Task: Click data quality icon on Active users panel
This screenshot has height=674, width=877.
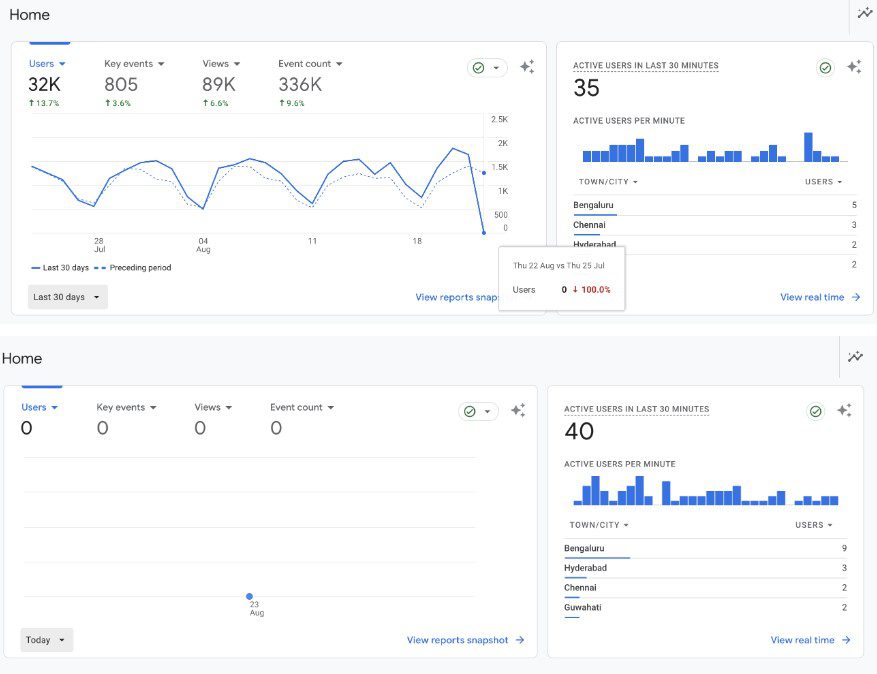Action: 825,67
